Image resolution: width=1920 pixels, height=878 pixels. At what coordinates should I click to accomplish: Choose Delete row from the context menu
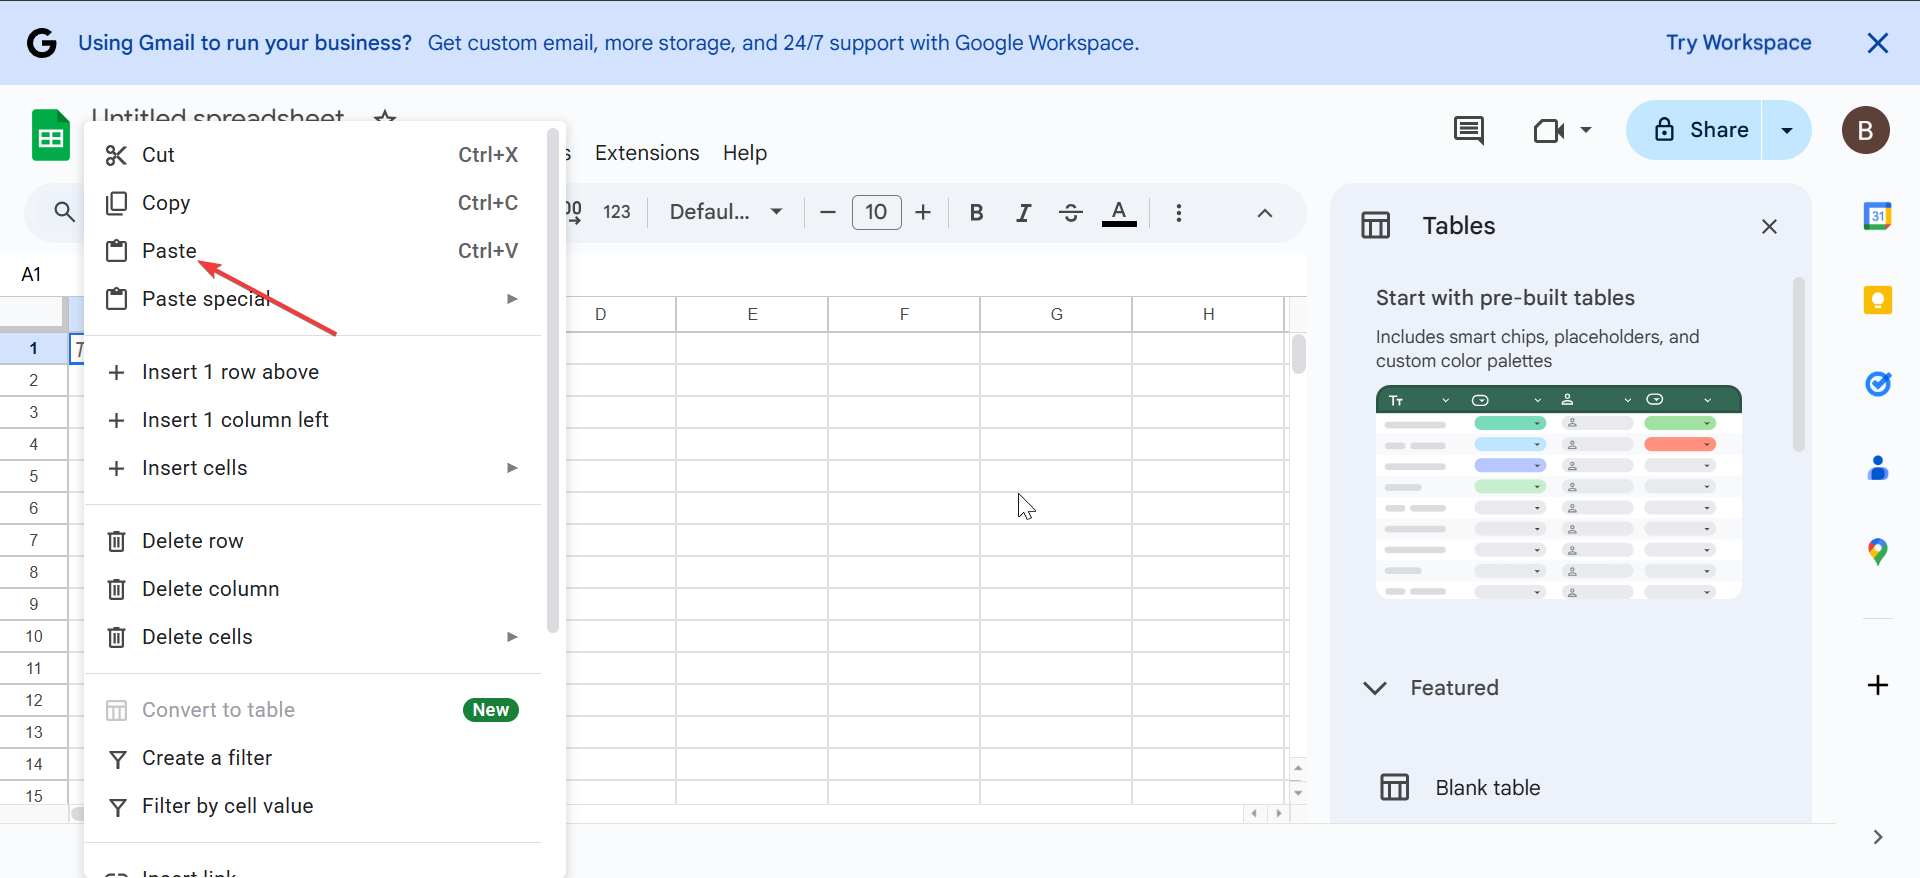click(x=313, y=541)
